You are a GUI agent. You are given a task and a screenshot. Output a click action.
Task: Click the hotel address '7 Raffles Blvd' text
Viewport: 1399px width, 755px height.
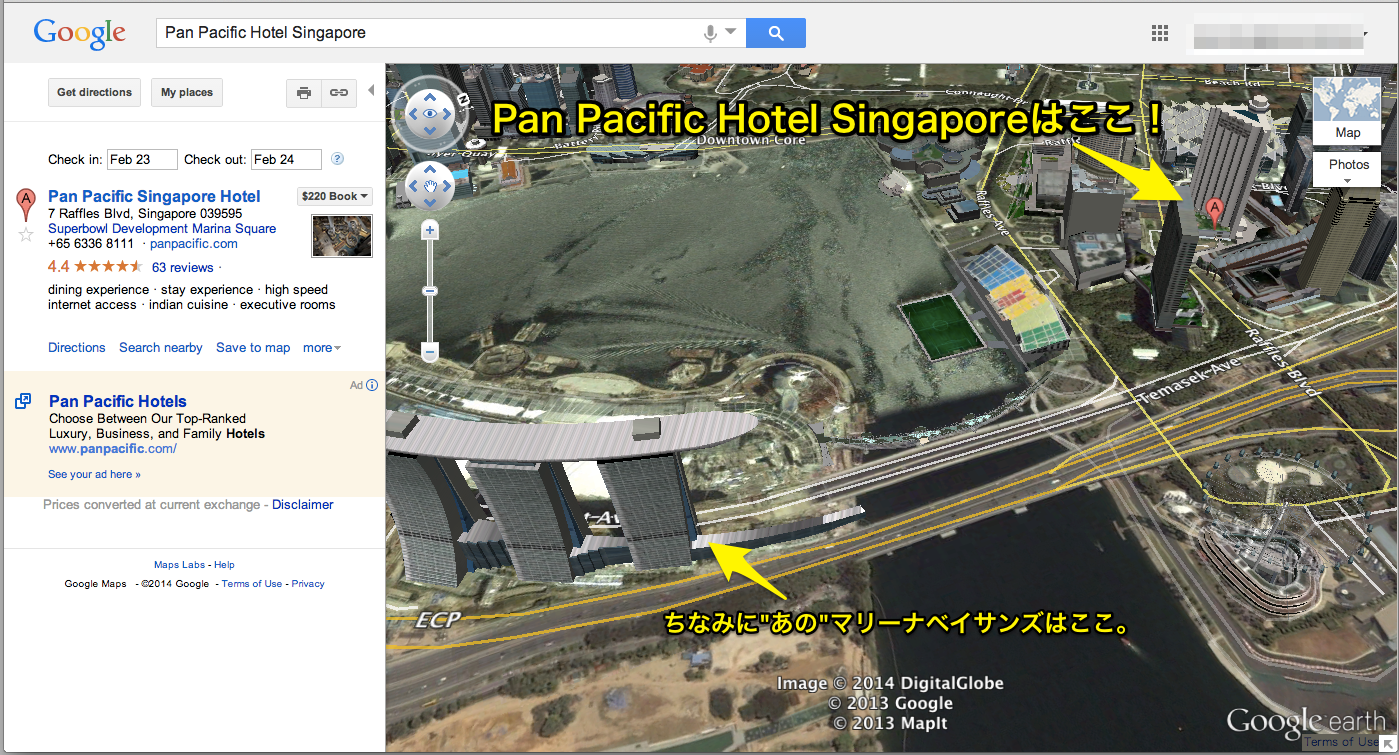pyautogui.click(x=145, y=214)
